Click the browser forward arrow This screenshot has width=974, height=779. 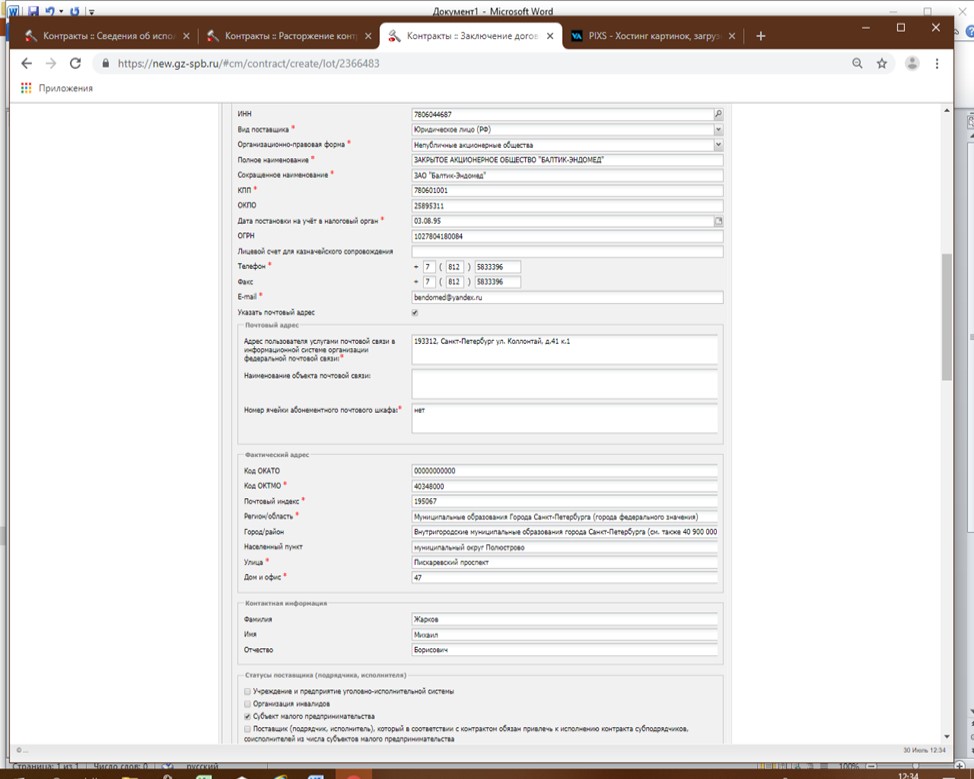[x=51, y=63]
